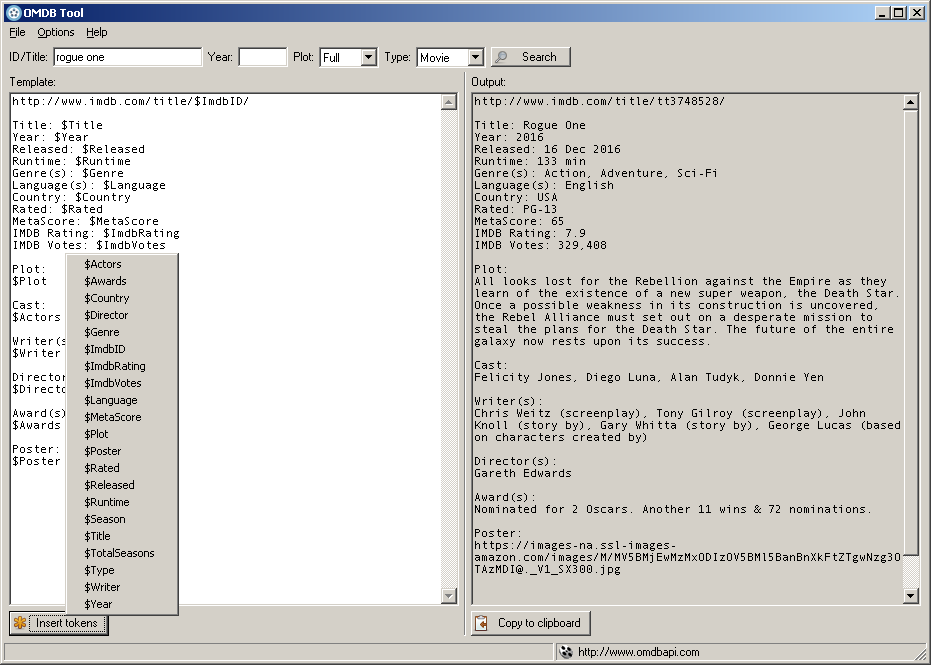Viewport: 931px width, 665px height.
Task: Click output line 'IMDB Votes: 329,408'
Action: coord(540,245)
